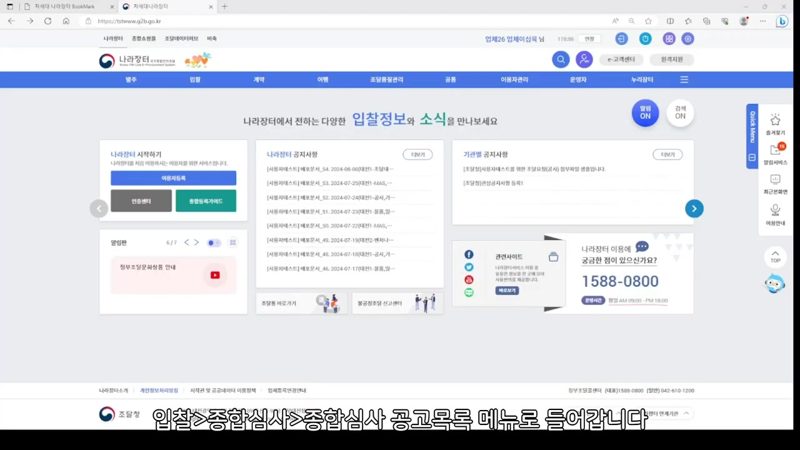Open the 운영자 main menu
Screen dimensions: 800x450
point(578,80)
